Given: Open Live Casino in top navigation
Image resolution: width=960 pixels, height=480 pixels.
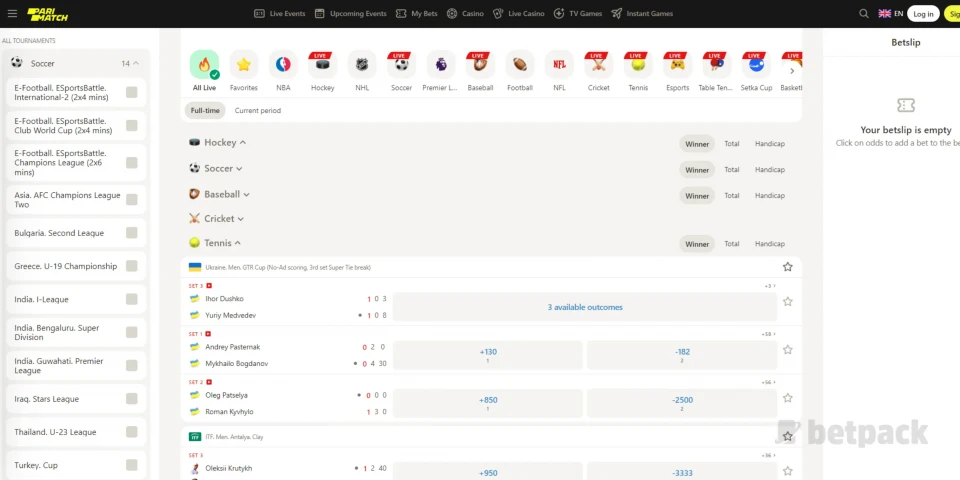Looking at the screenshot, I should [x=519, y=13].
